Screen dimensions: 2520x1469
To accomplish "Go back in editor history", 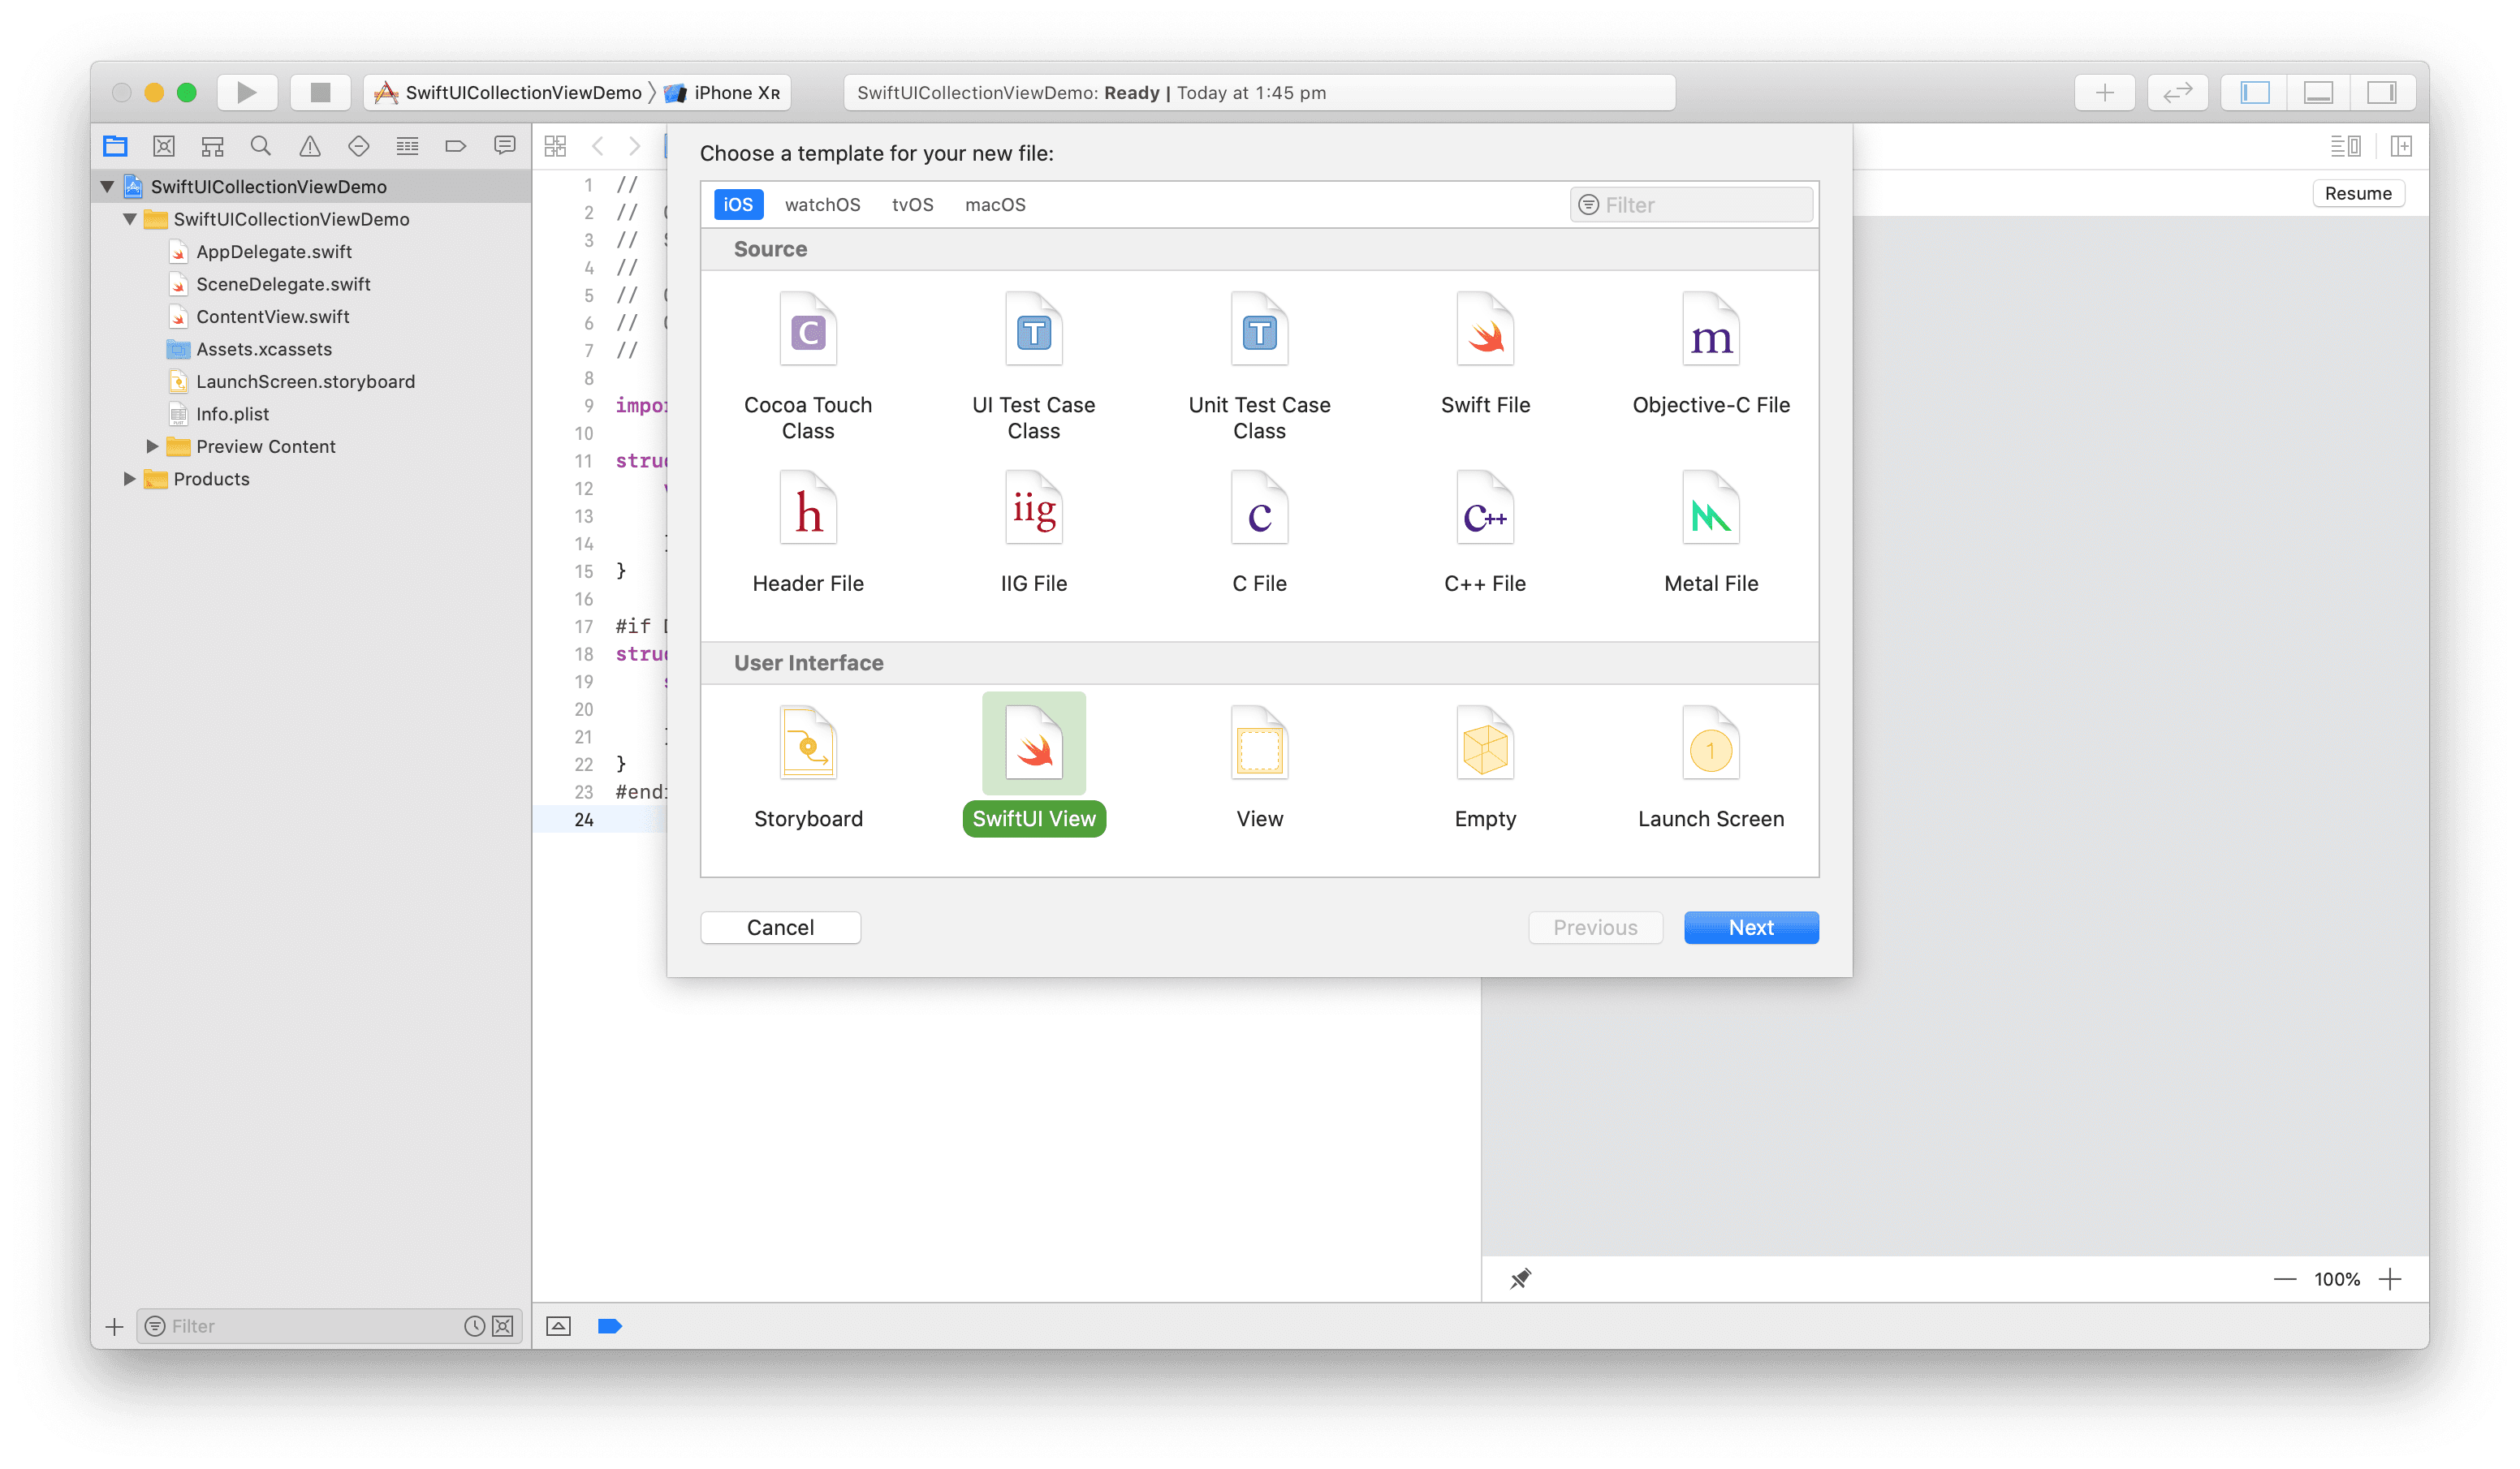I will 598,146.
